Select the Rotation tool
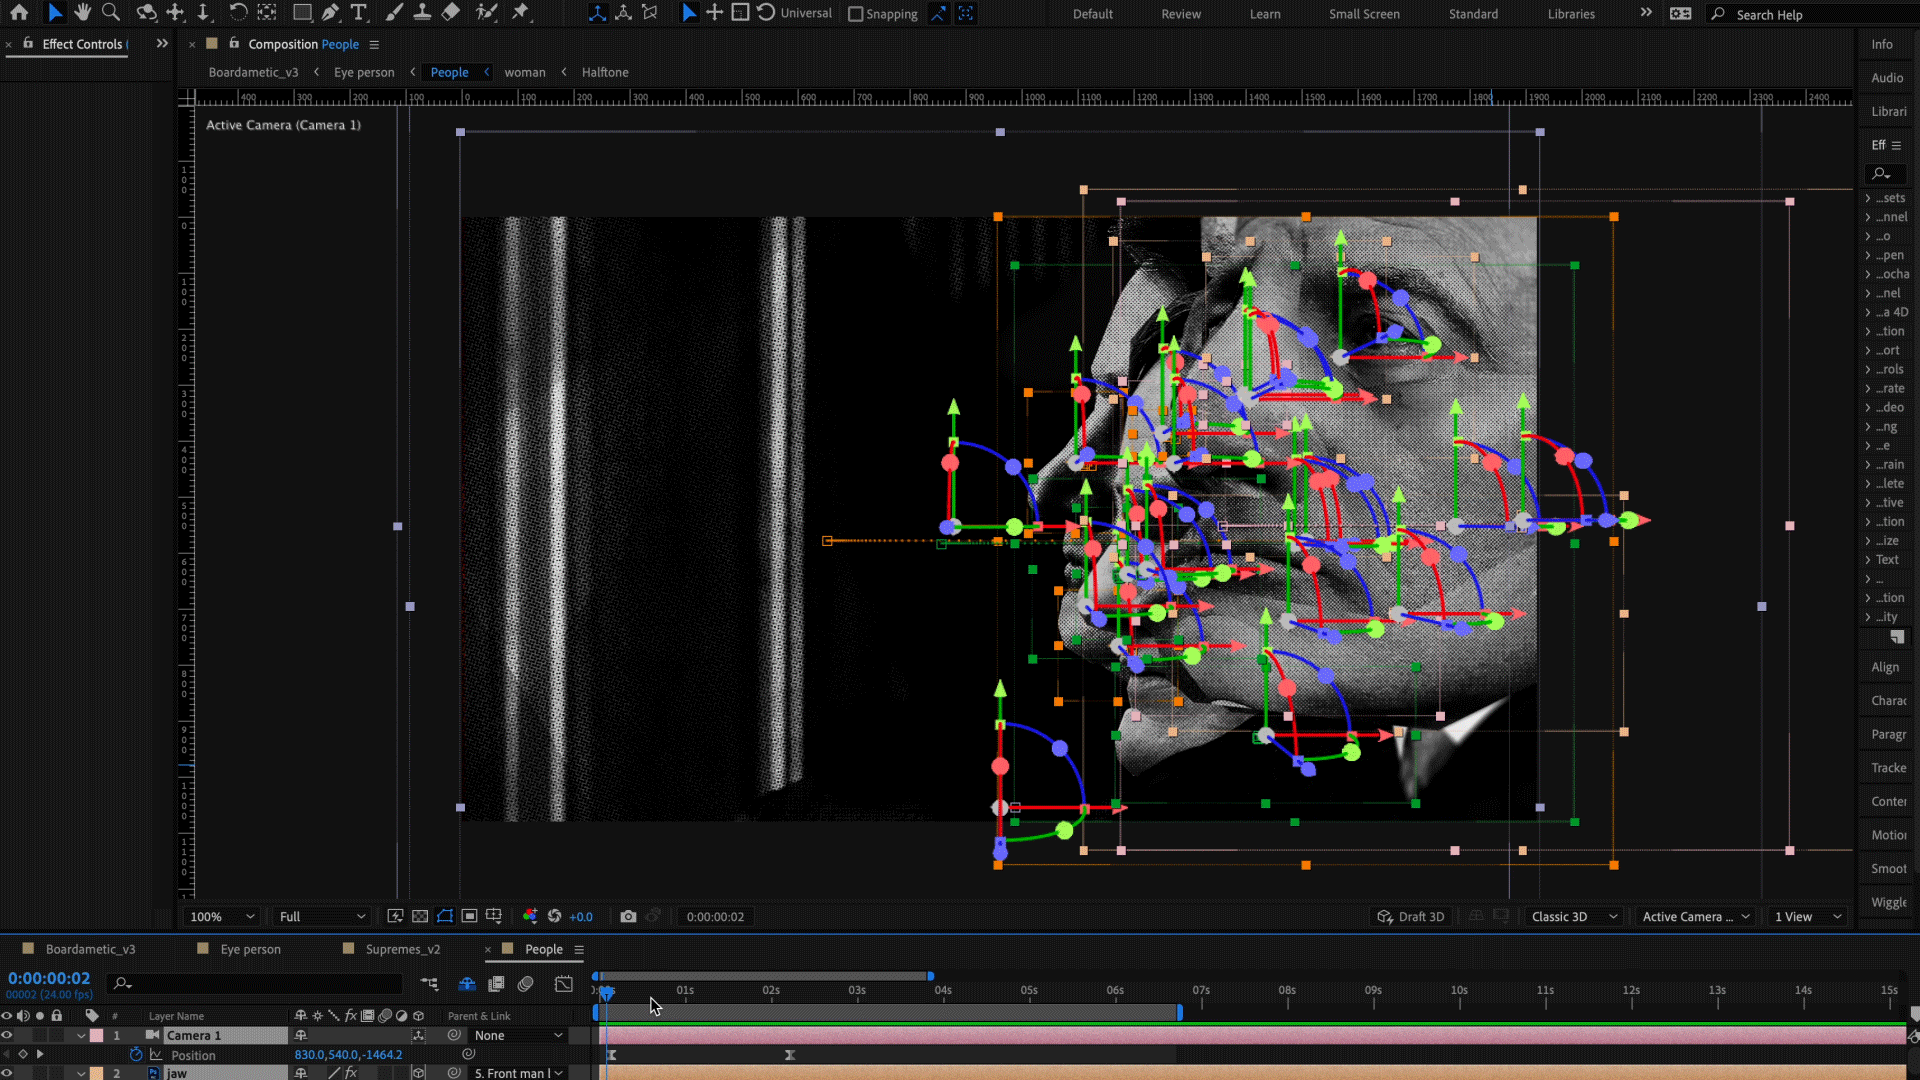This screenshot has width=1920, height=1080. click(x=238, y=13)
